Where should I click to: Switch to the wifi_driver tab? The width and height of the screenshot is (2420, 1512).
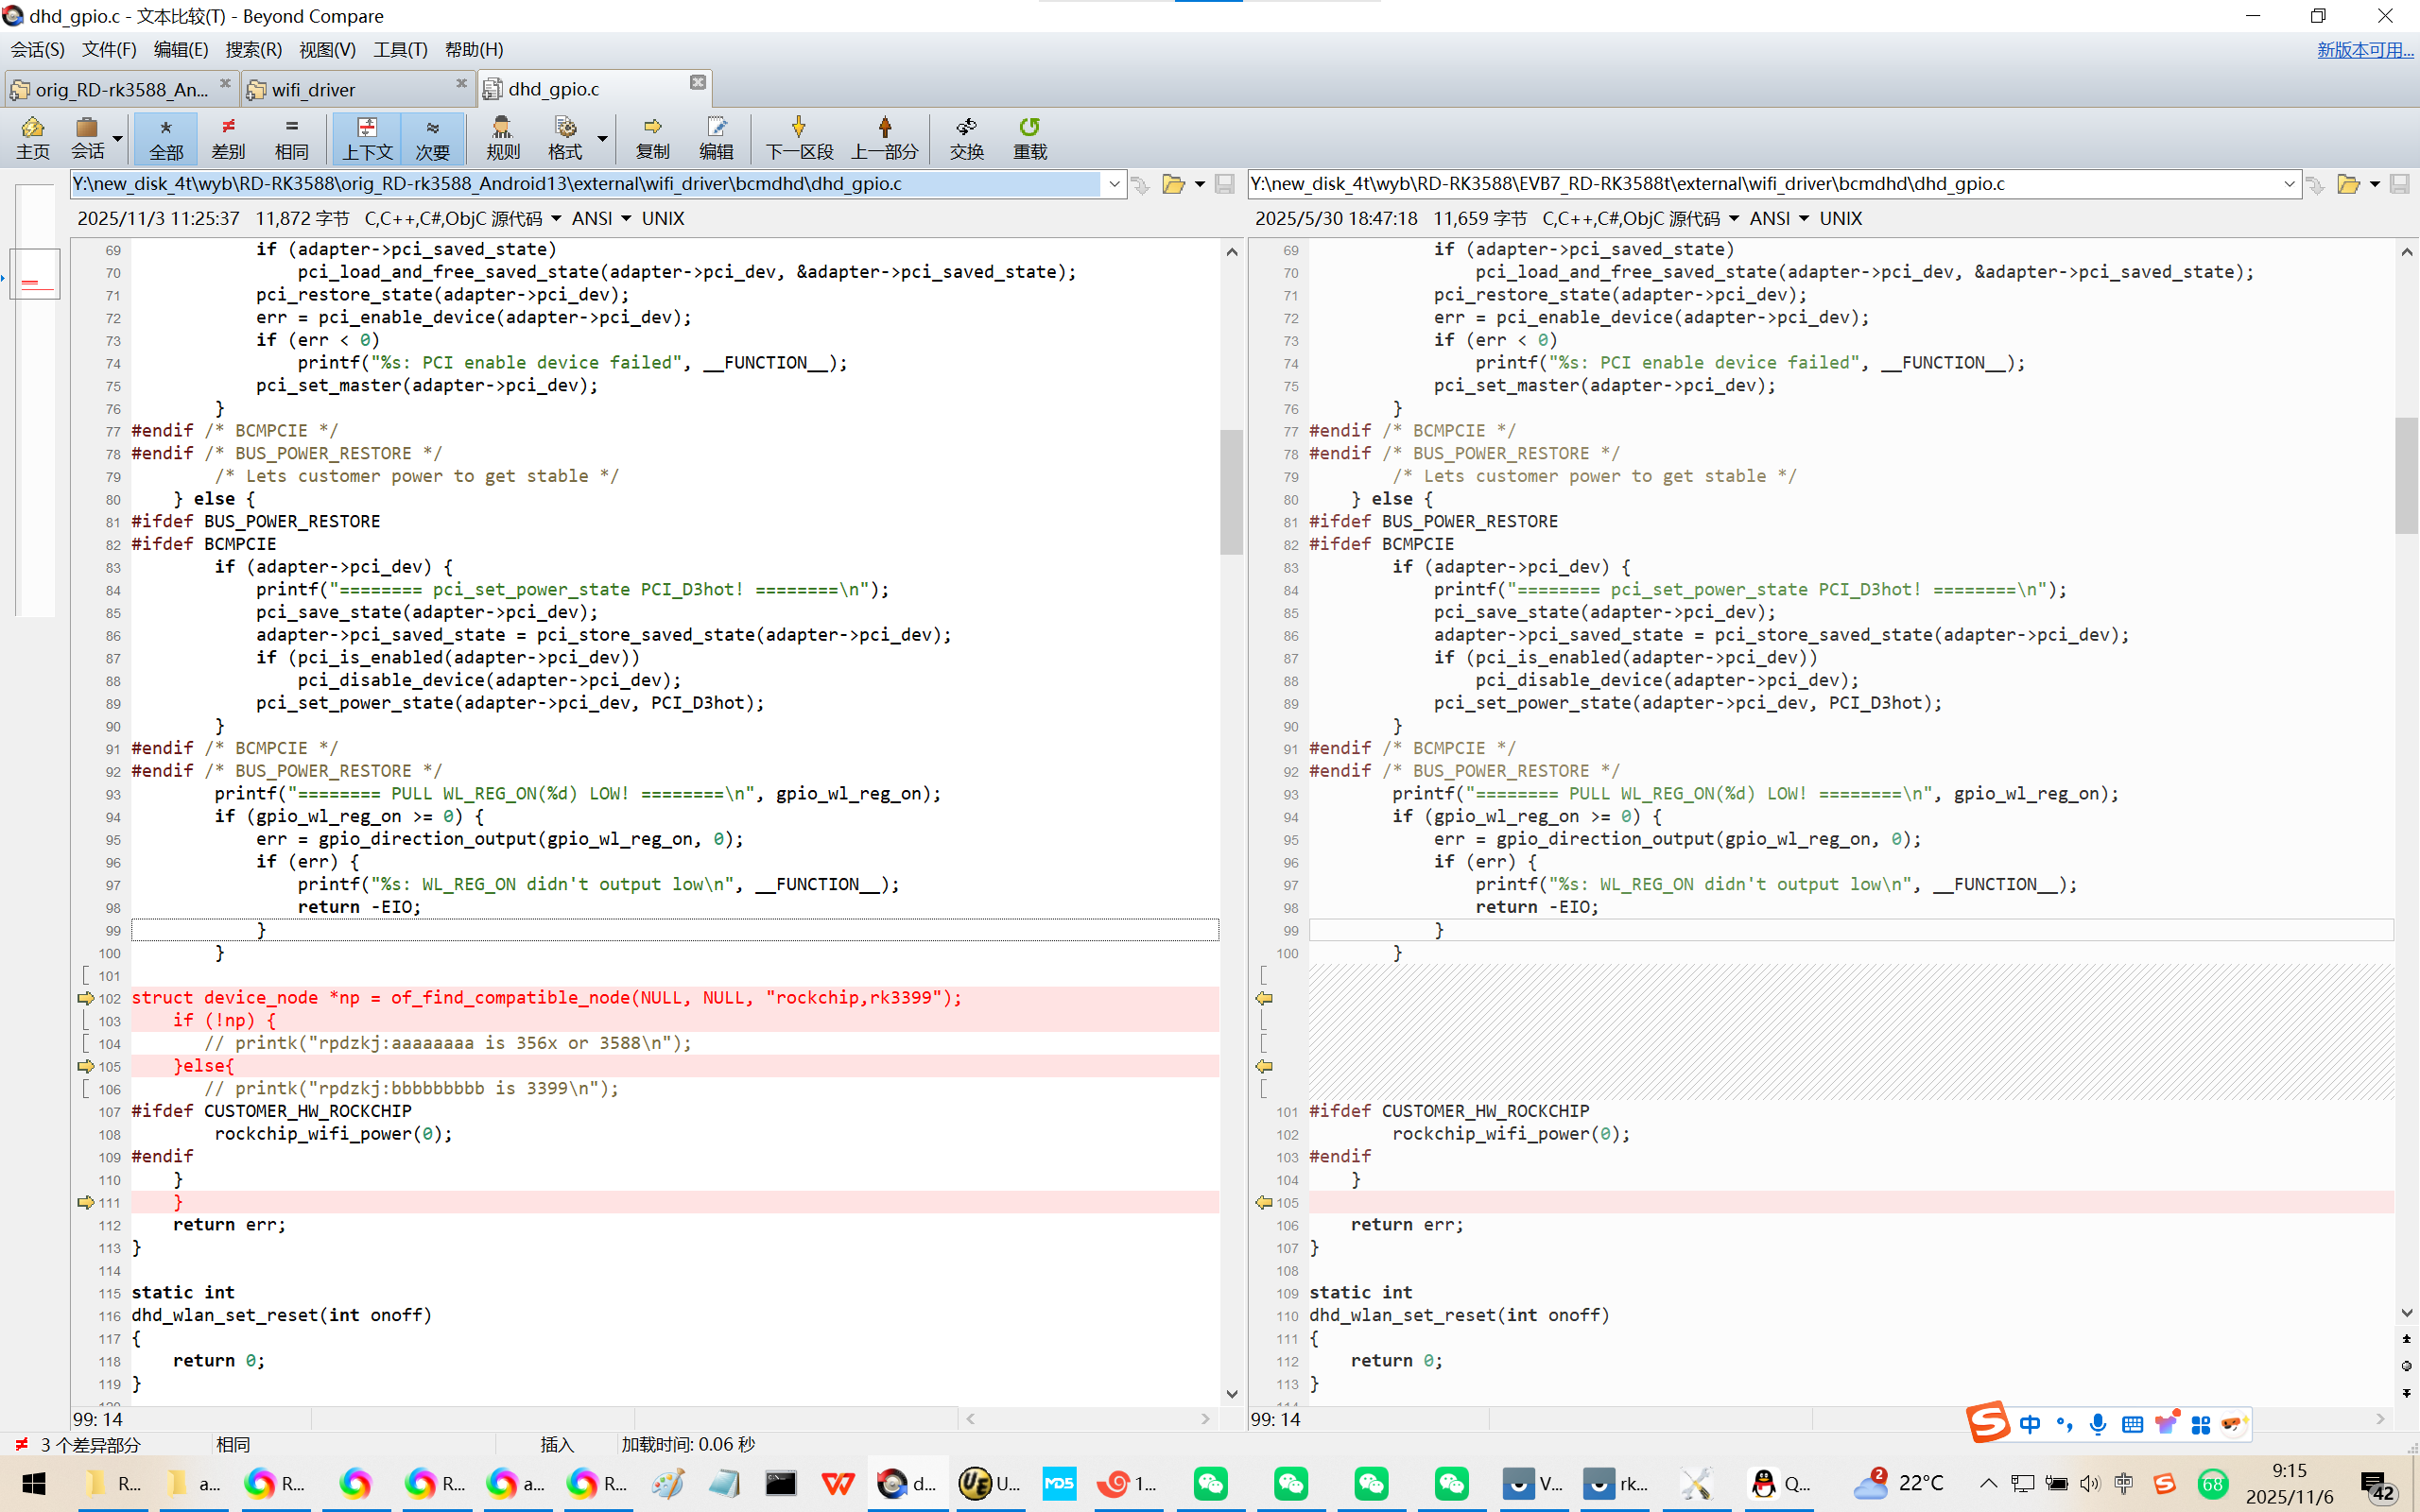point(312,89)
